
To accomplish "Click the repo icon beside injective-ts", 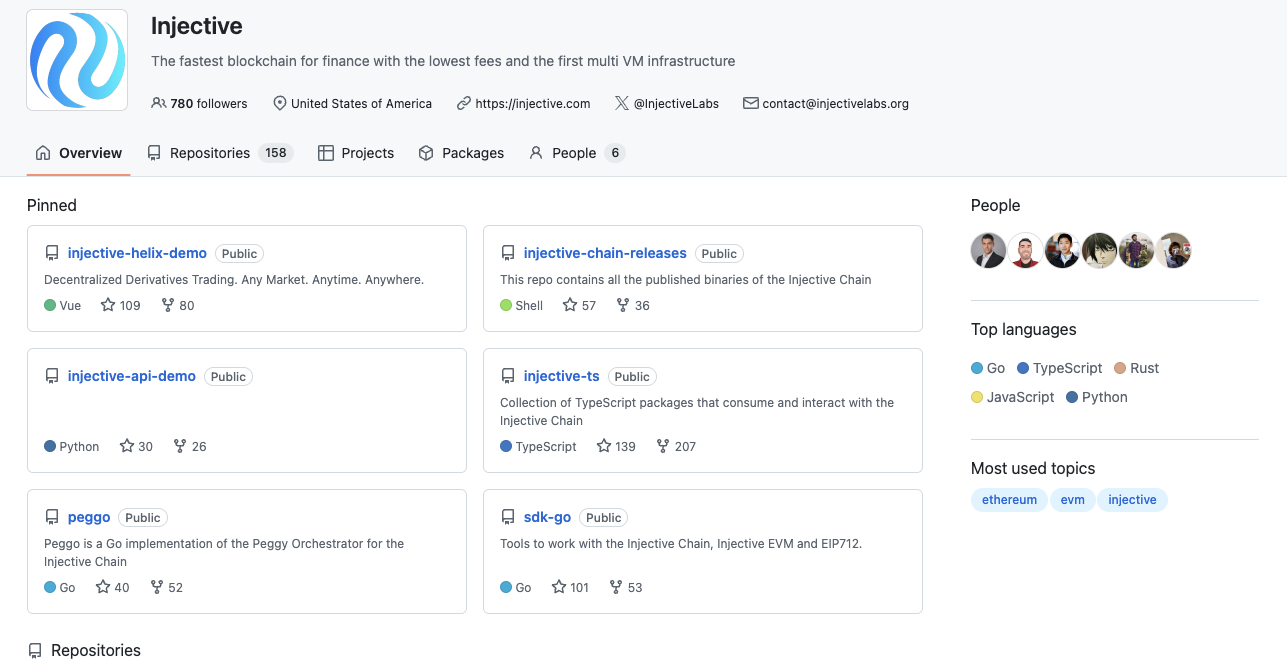I will [508, 376].
